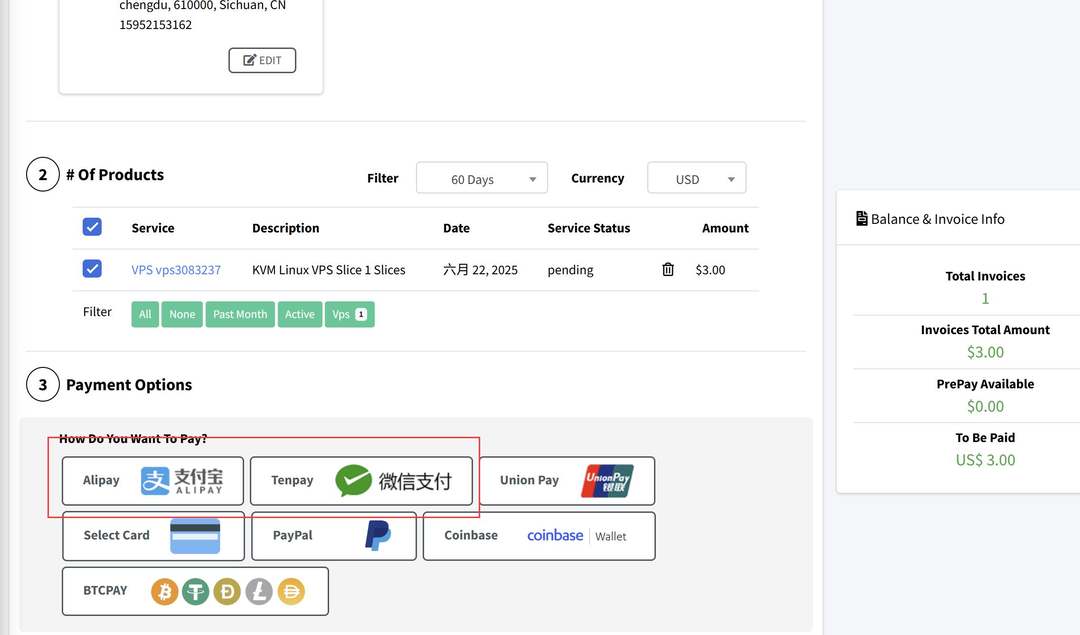
Task: Choose Coinbase Wallet payment option
Action: [x=539, y=536]
